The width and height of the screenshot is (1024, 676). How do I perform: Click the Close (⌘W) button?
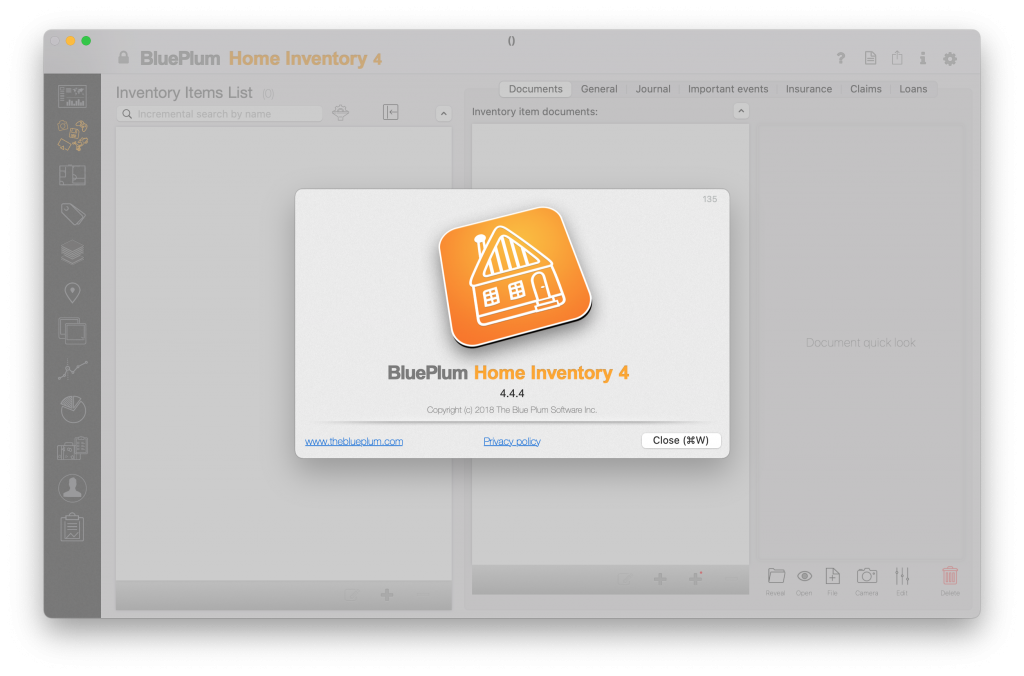click(x=680, y=440)
